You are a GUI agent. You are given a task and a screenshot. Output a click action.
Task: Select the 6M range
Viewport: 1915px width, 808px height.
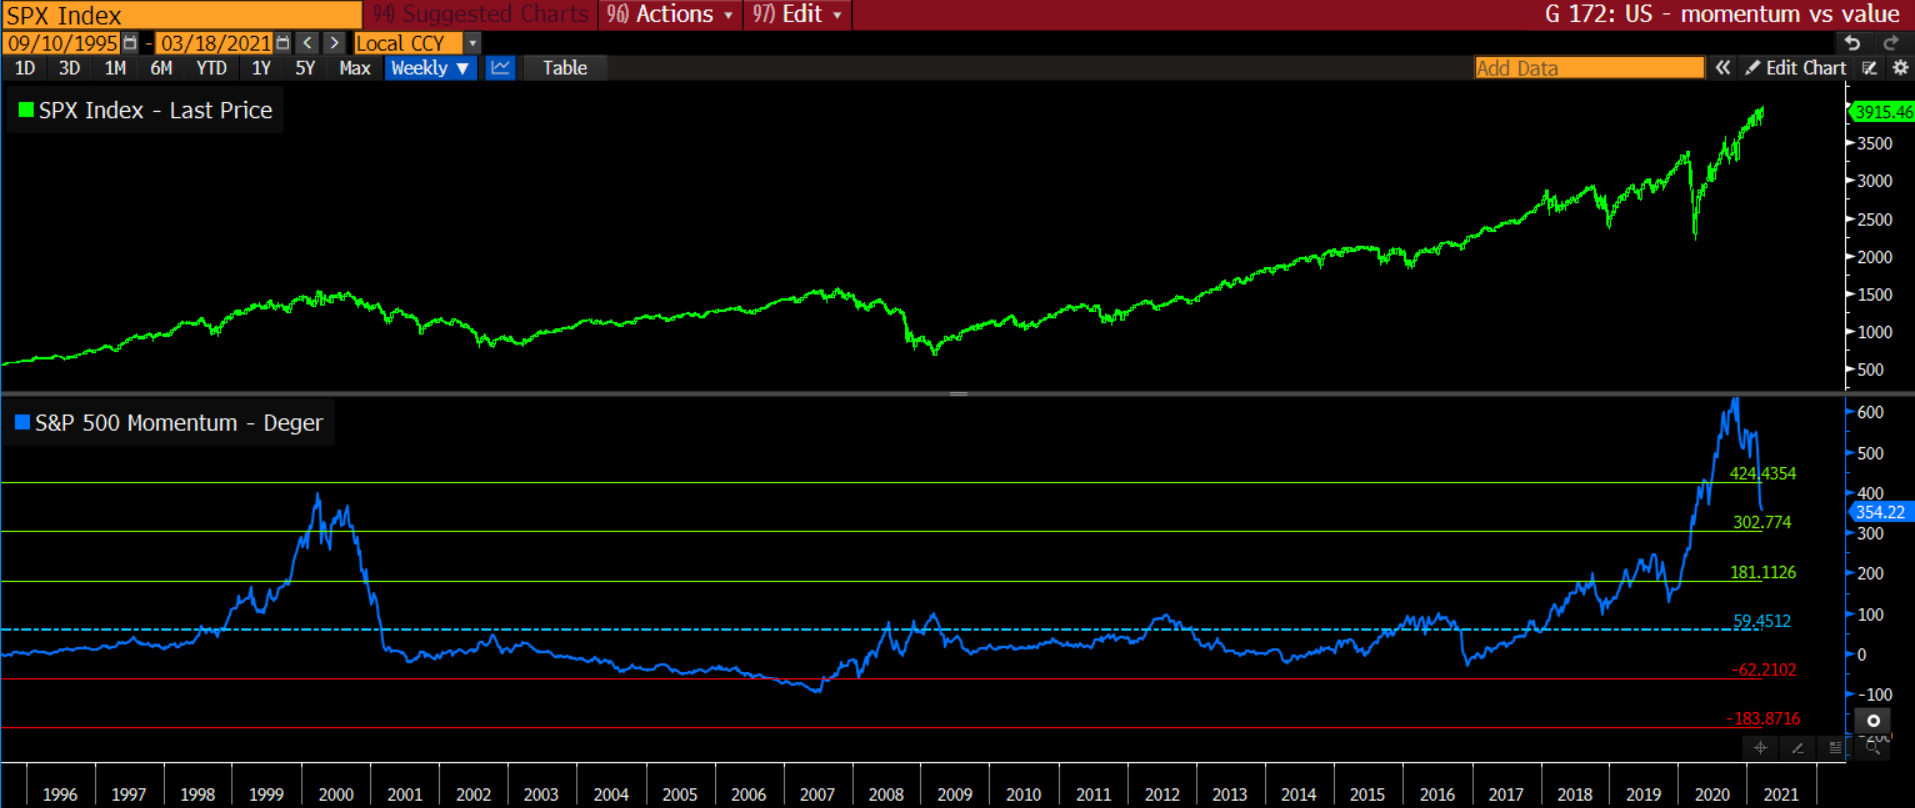click(x=161, y=68)
